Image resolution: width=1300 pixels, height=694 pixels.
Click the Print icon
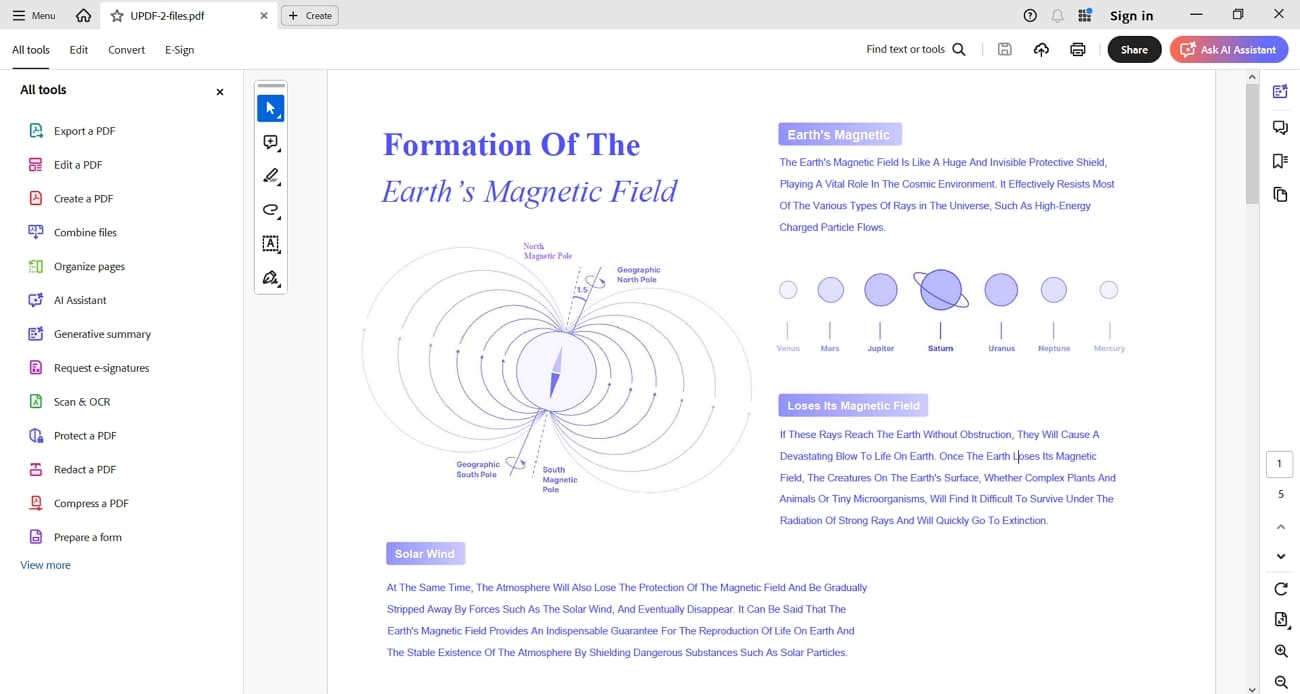(1077, 49)
